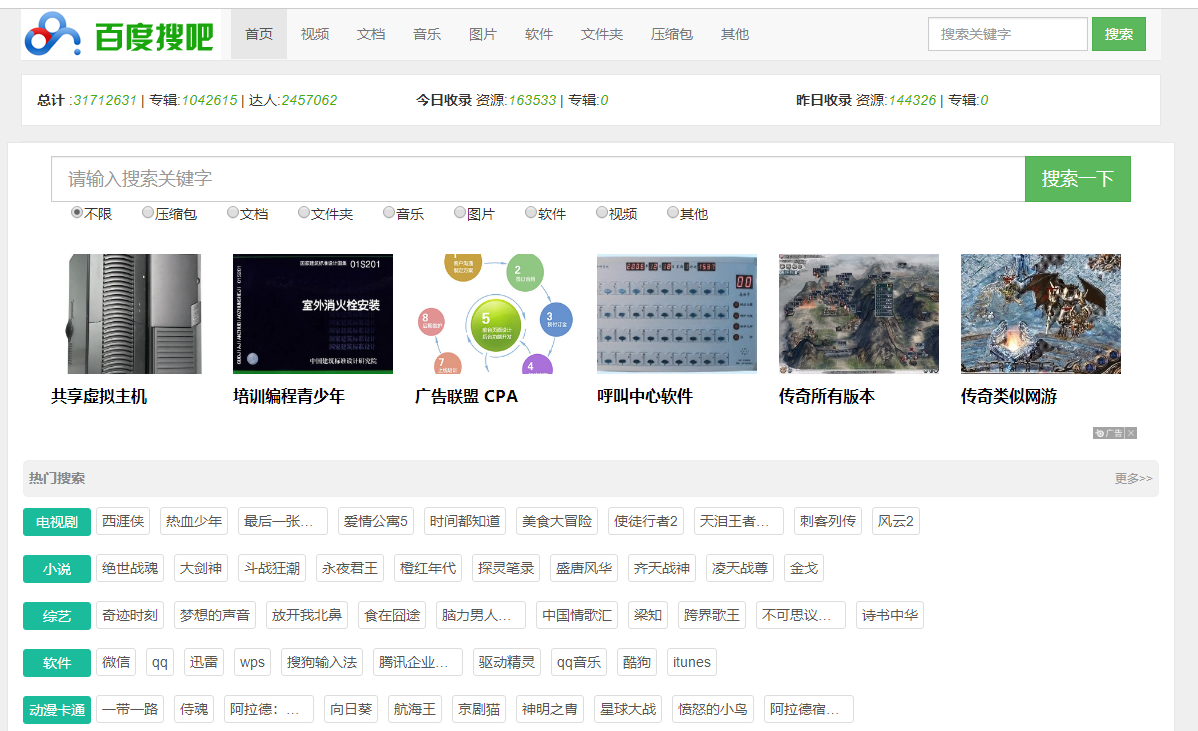Open the 压缩包 nav tab
The width and height of the screenshot is (1198, 731).
tap(672, 34)
